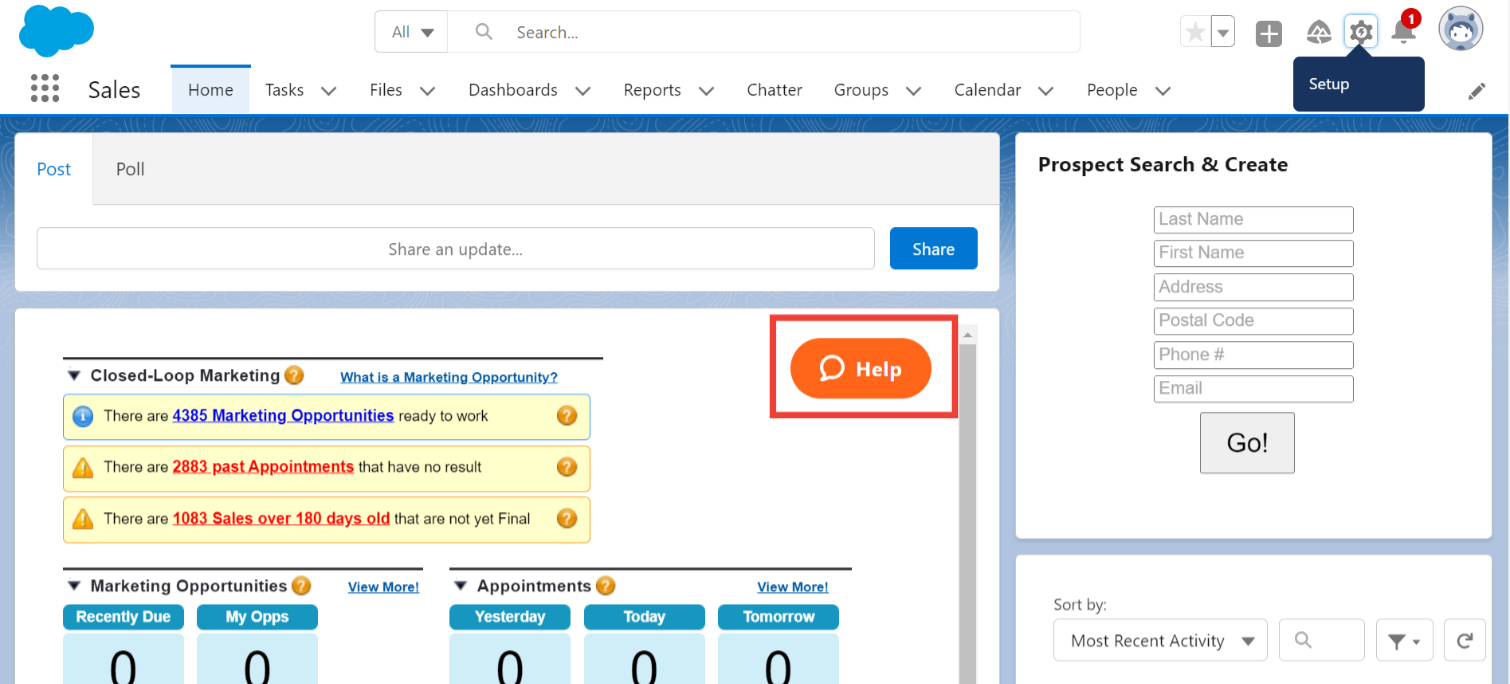Click the Go! button
The width and height of the screenshot is (1510, 684).
[1247, 443]
